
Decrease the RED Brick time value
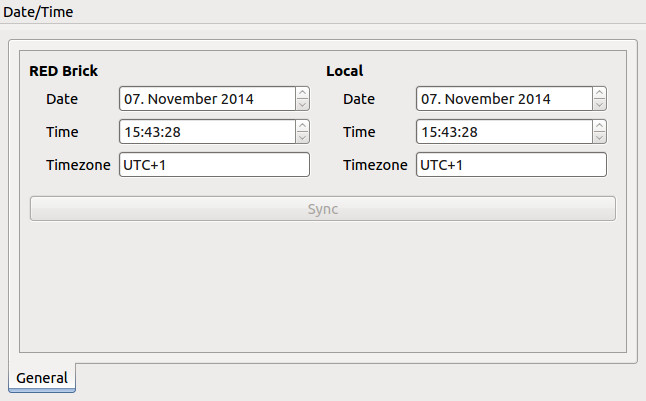tap(302, 137)
